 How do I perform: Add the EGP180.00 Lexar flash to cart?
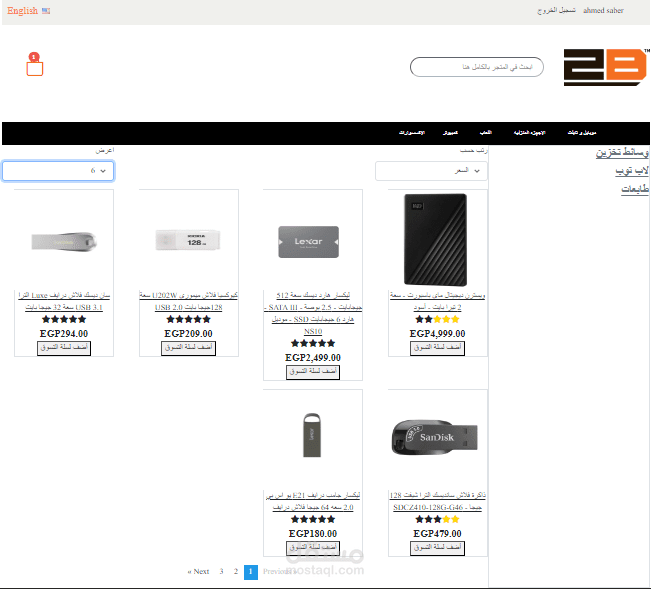(x=313, y=548)
